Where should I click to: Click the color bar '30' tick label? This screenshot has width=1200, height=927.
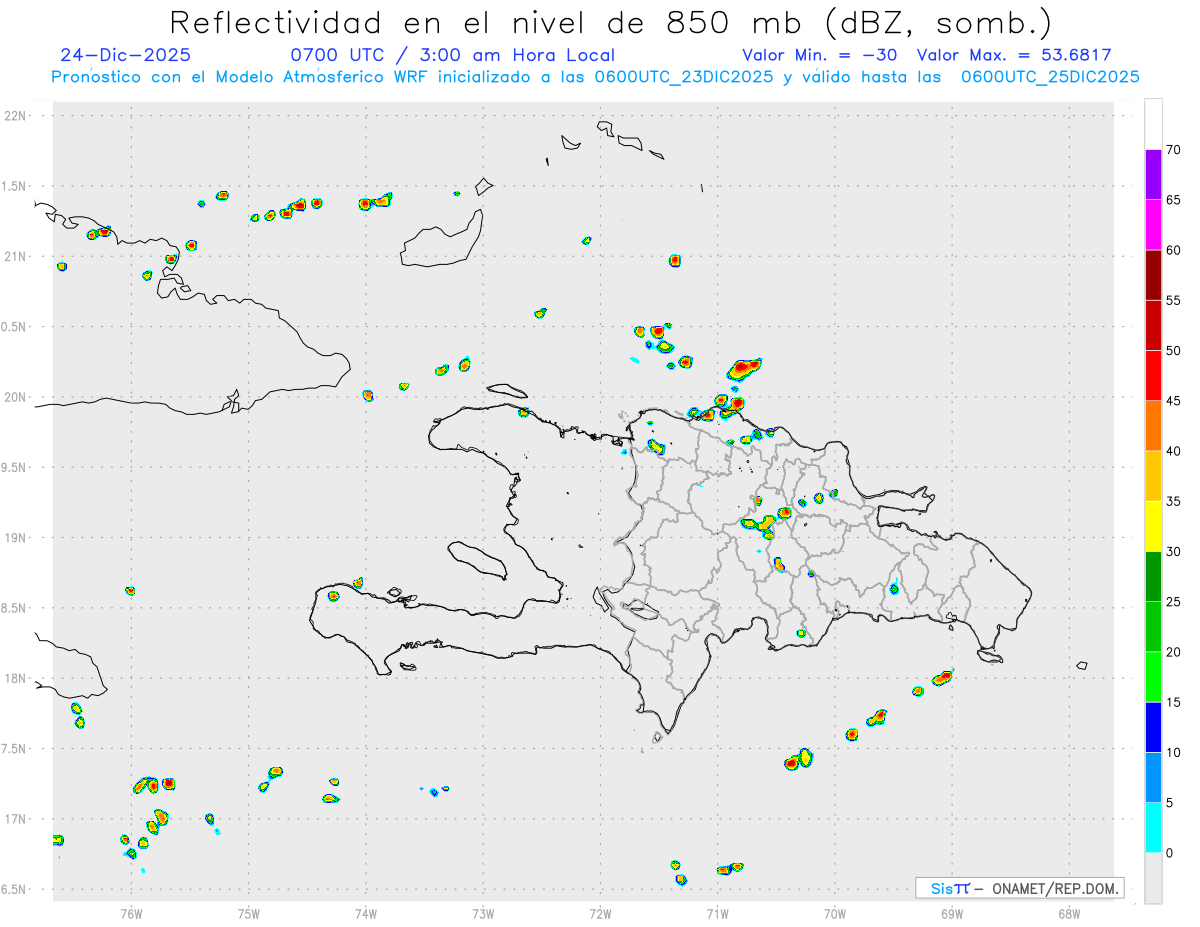click(1173, 552)
